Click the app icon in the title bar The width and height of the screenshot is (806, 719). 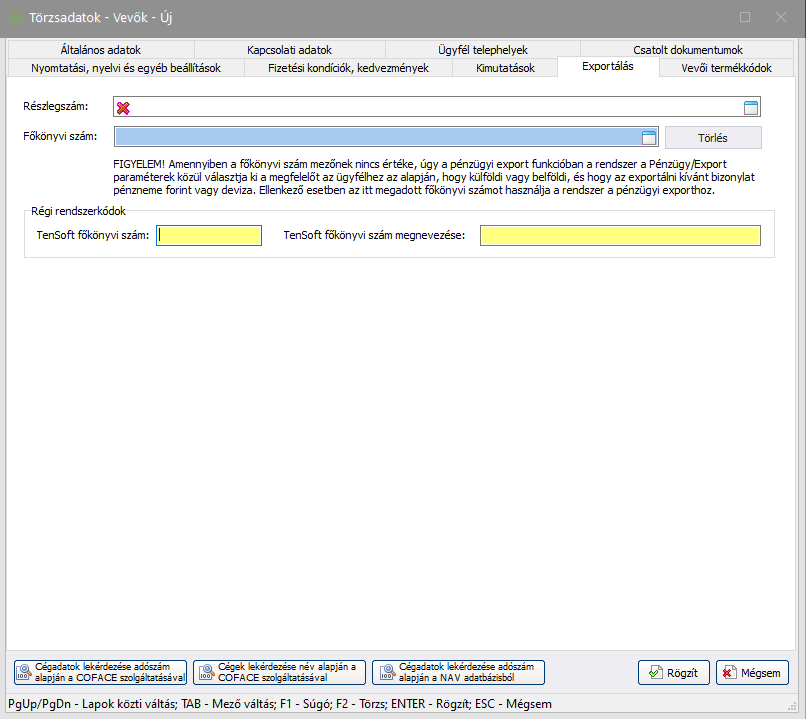(16, 17)
